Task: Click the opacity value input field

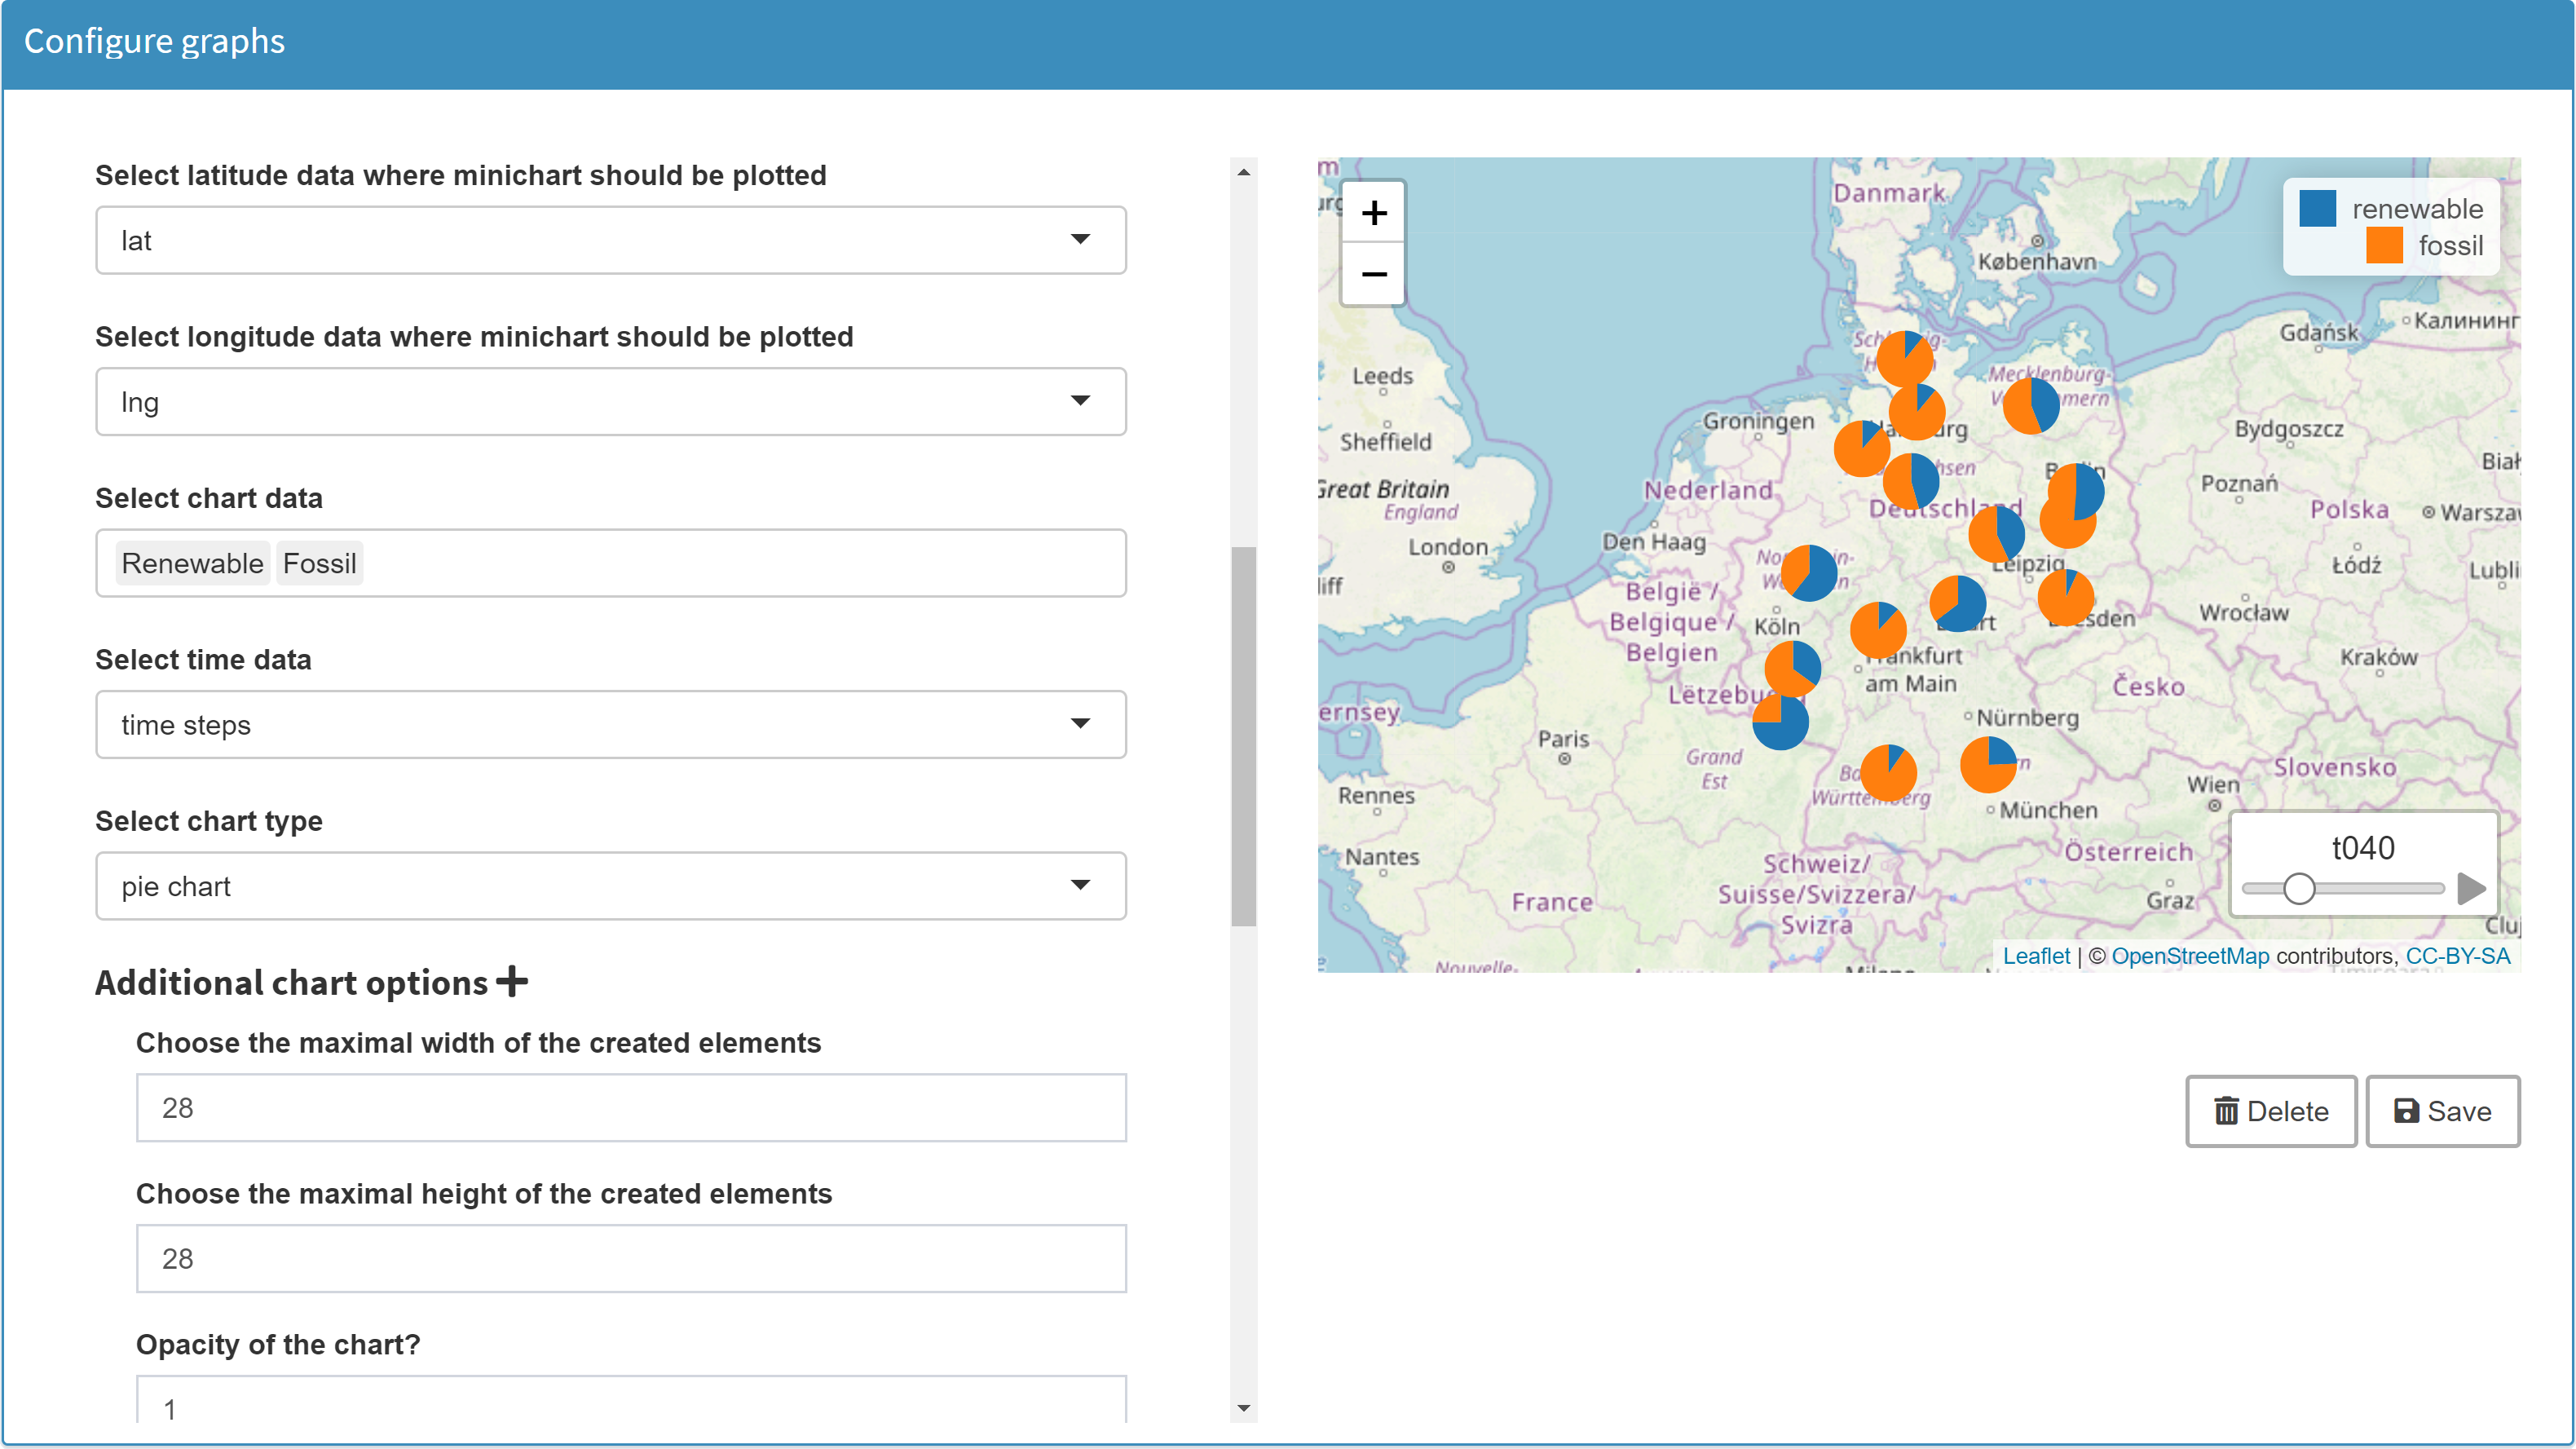Action: 632,1410
